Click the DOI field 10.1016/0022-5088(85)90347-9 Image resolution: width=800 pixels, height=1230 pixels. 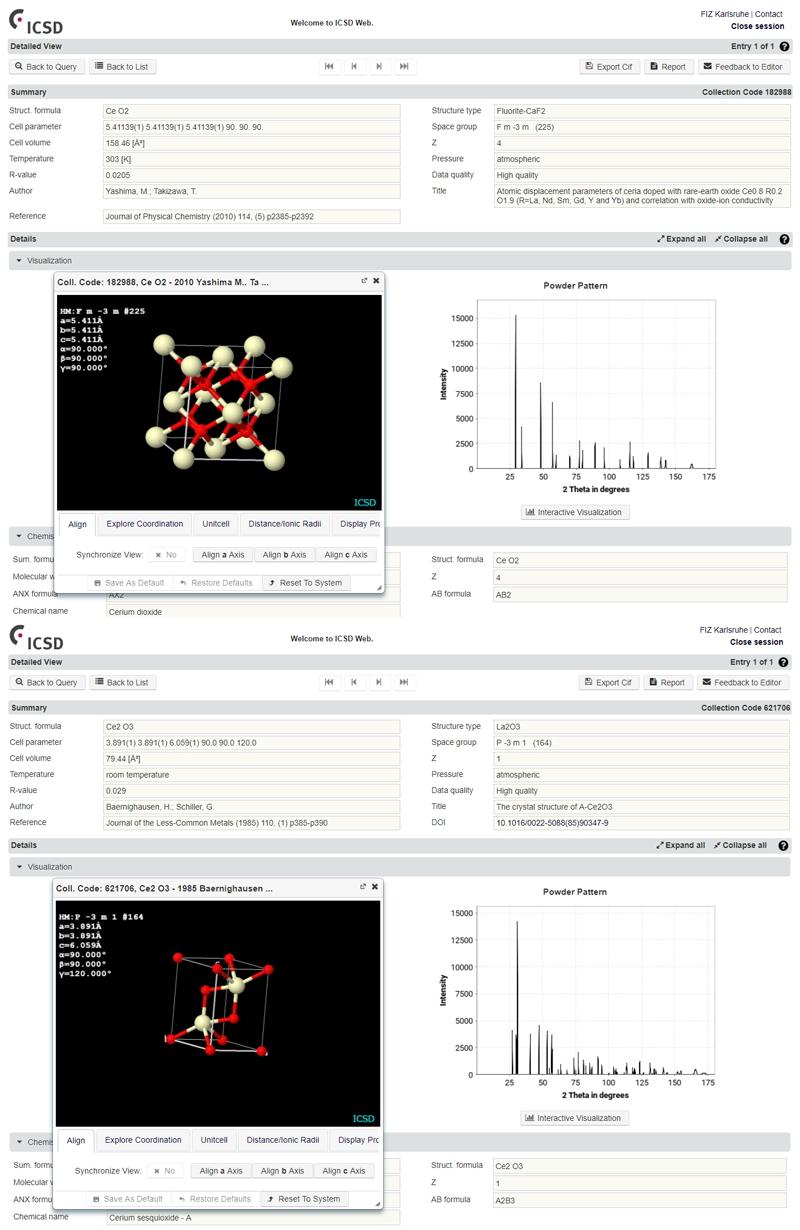[641, 823]
